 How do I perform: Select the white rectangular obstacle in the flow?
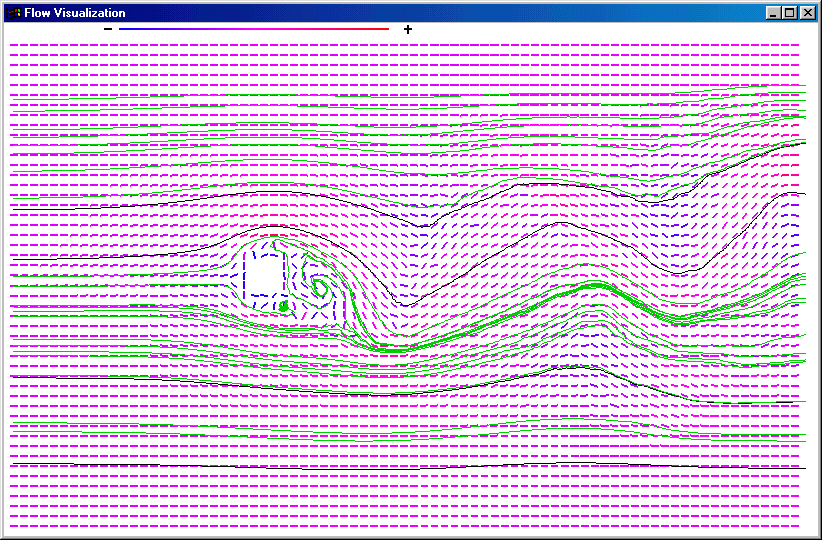265,272
